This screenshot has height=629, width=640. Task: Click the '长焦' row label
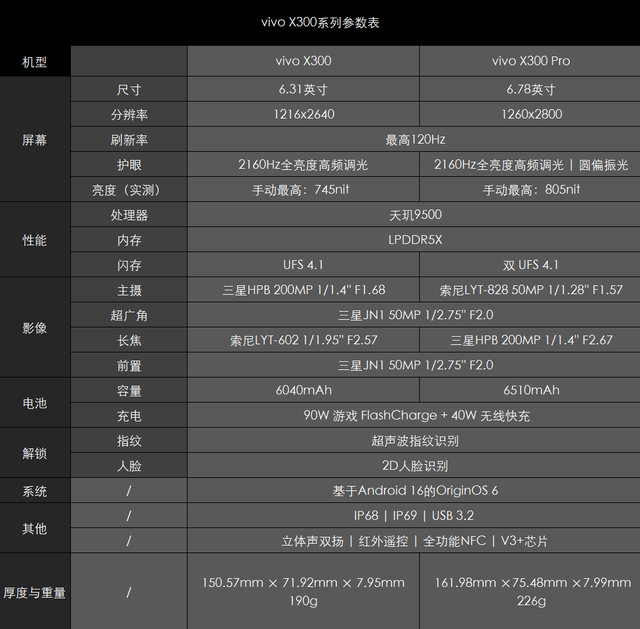129,340
